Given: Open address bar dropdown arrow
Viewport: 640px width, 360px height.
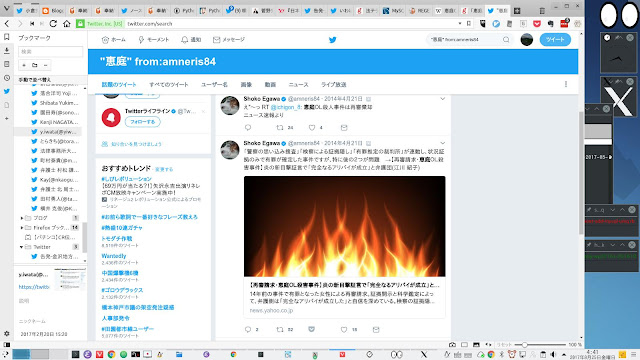Looking at the screenshot, I should 460,24.
